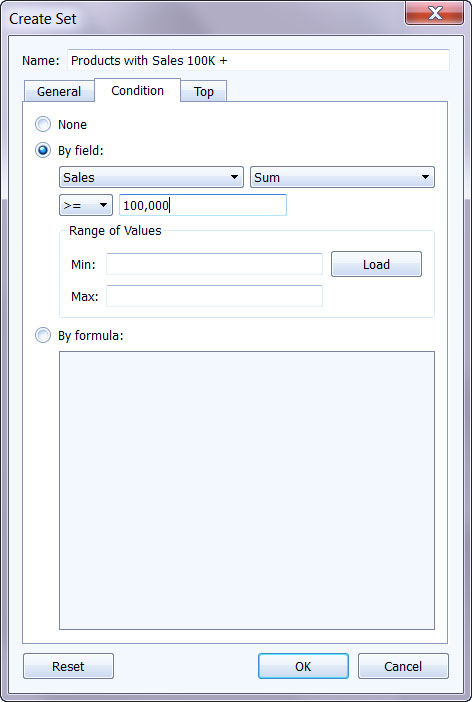
Task: Select the By field radio option
Action: 43,150
